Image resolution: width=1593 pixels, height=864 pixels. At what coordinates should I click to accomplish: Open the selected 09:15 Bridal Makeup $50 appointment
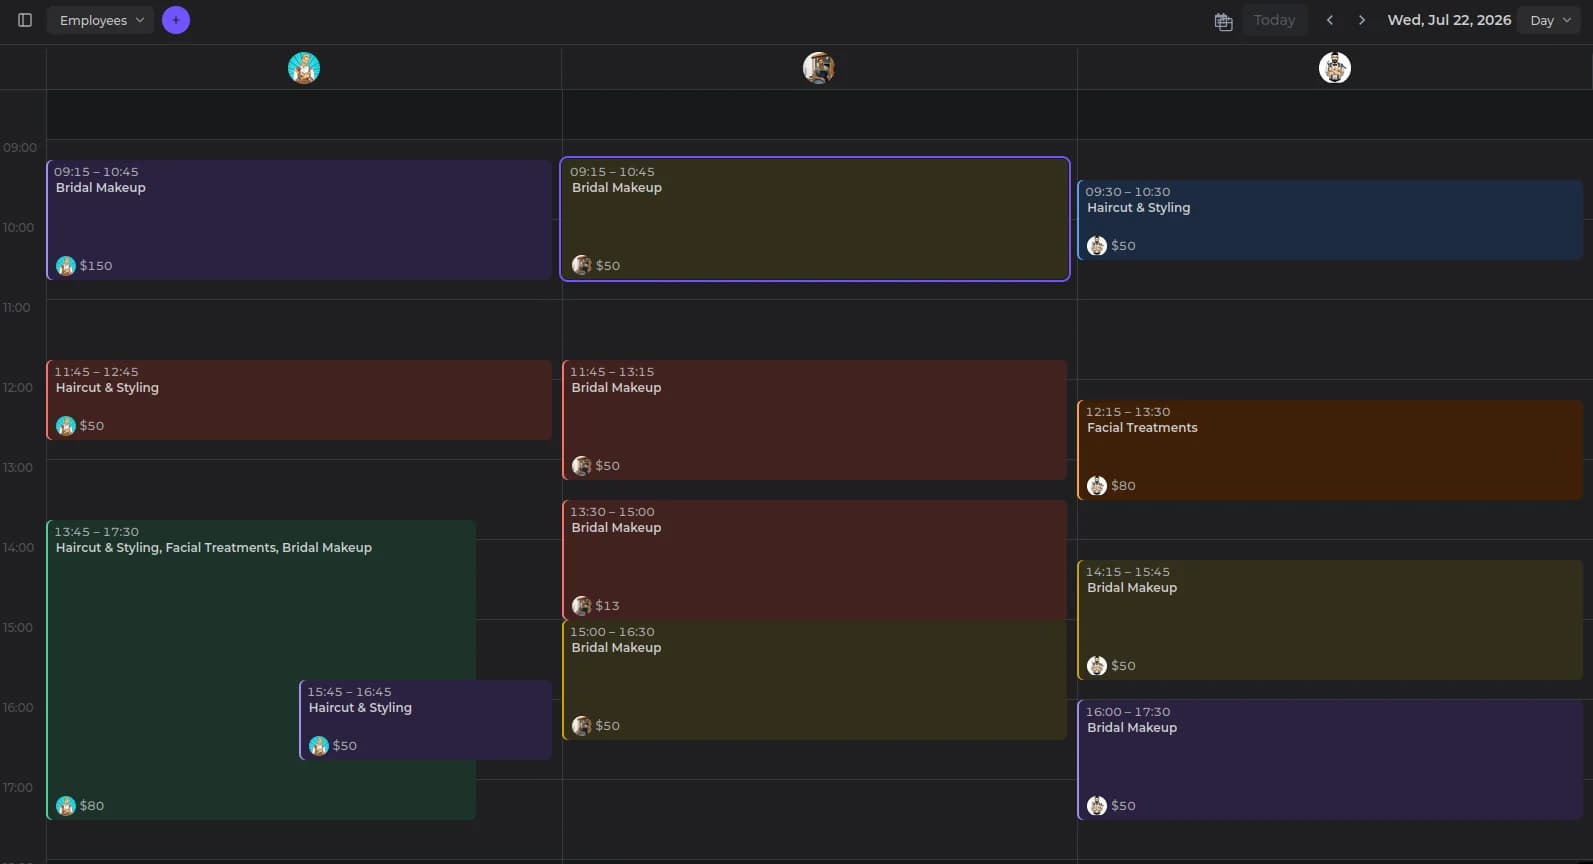pyautogui.click(x=815, y=219)
